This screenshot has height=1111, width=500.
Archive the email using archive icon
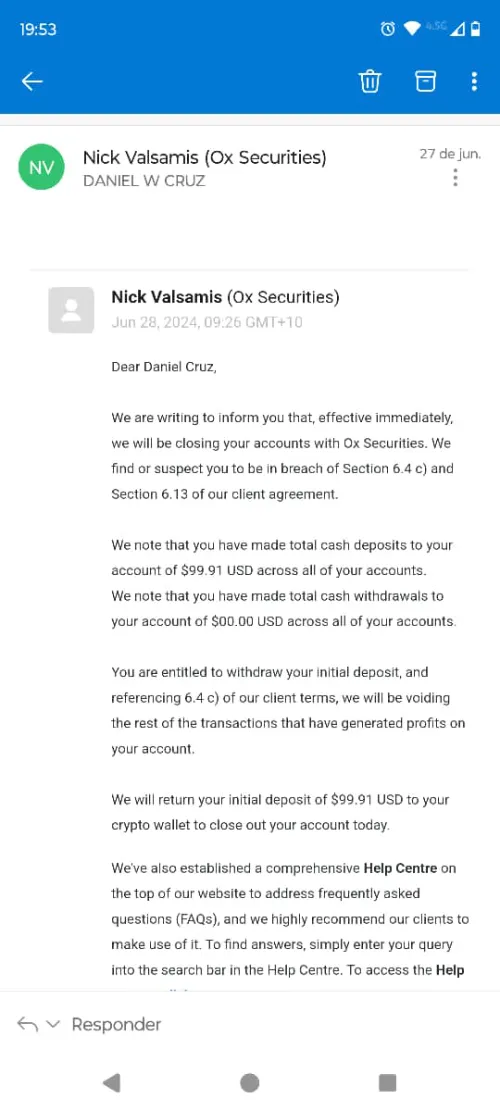(x=424, y=82)
